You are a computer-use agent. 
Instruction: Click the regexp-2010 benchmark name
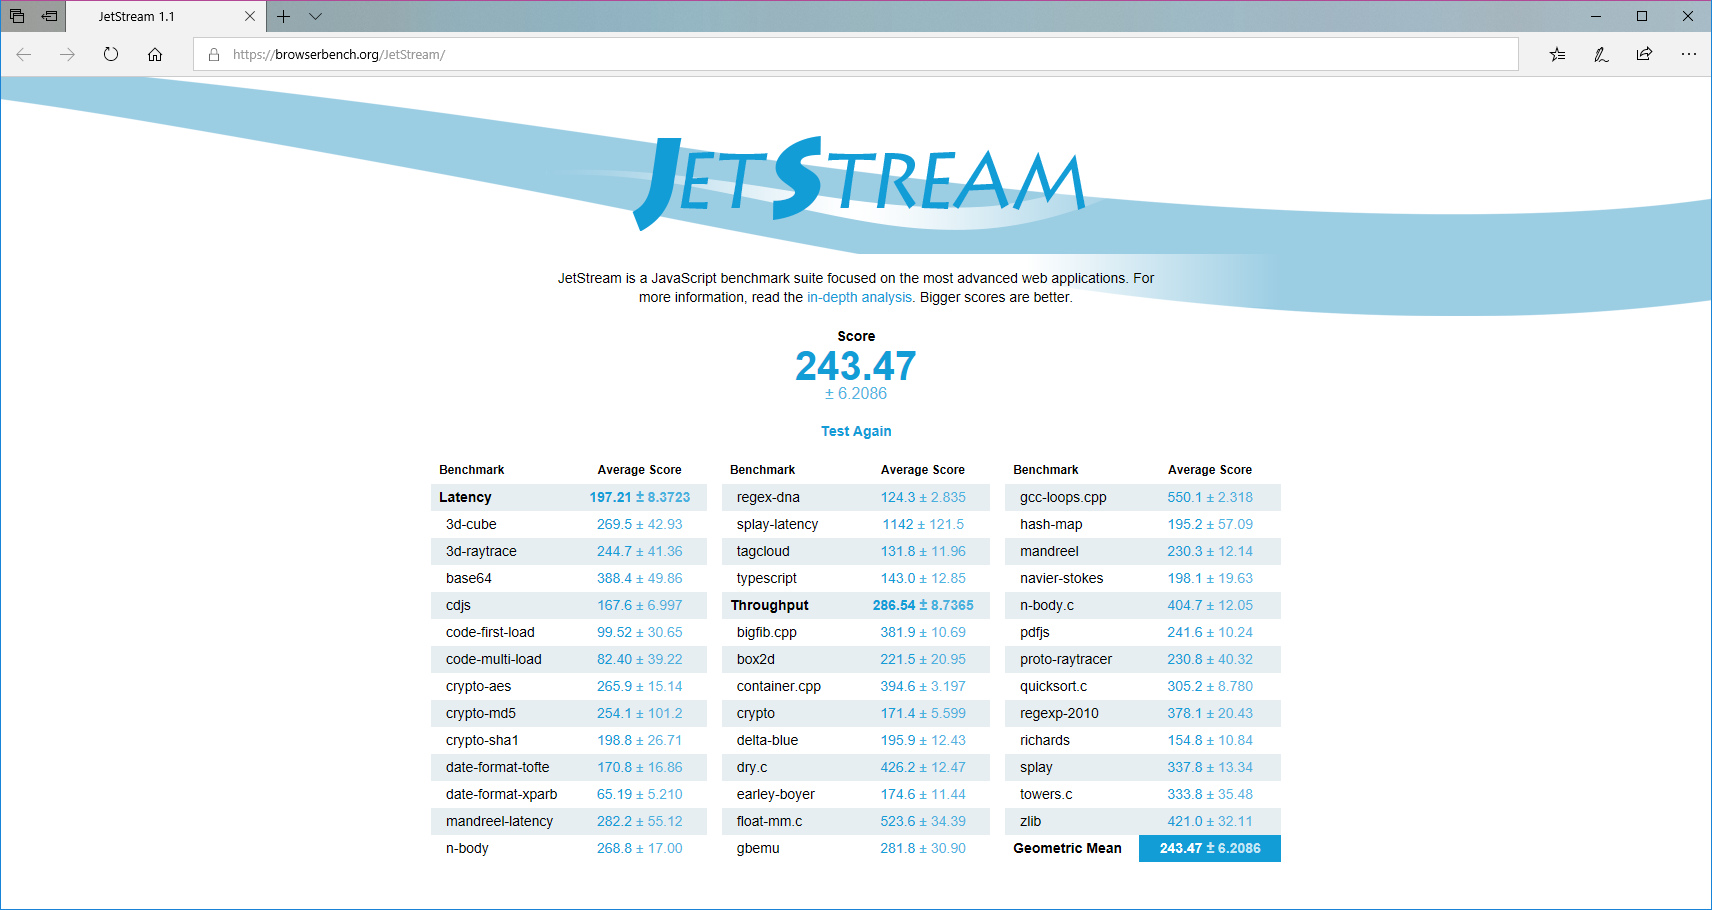(1059, 713)
